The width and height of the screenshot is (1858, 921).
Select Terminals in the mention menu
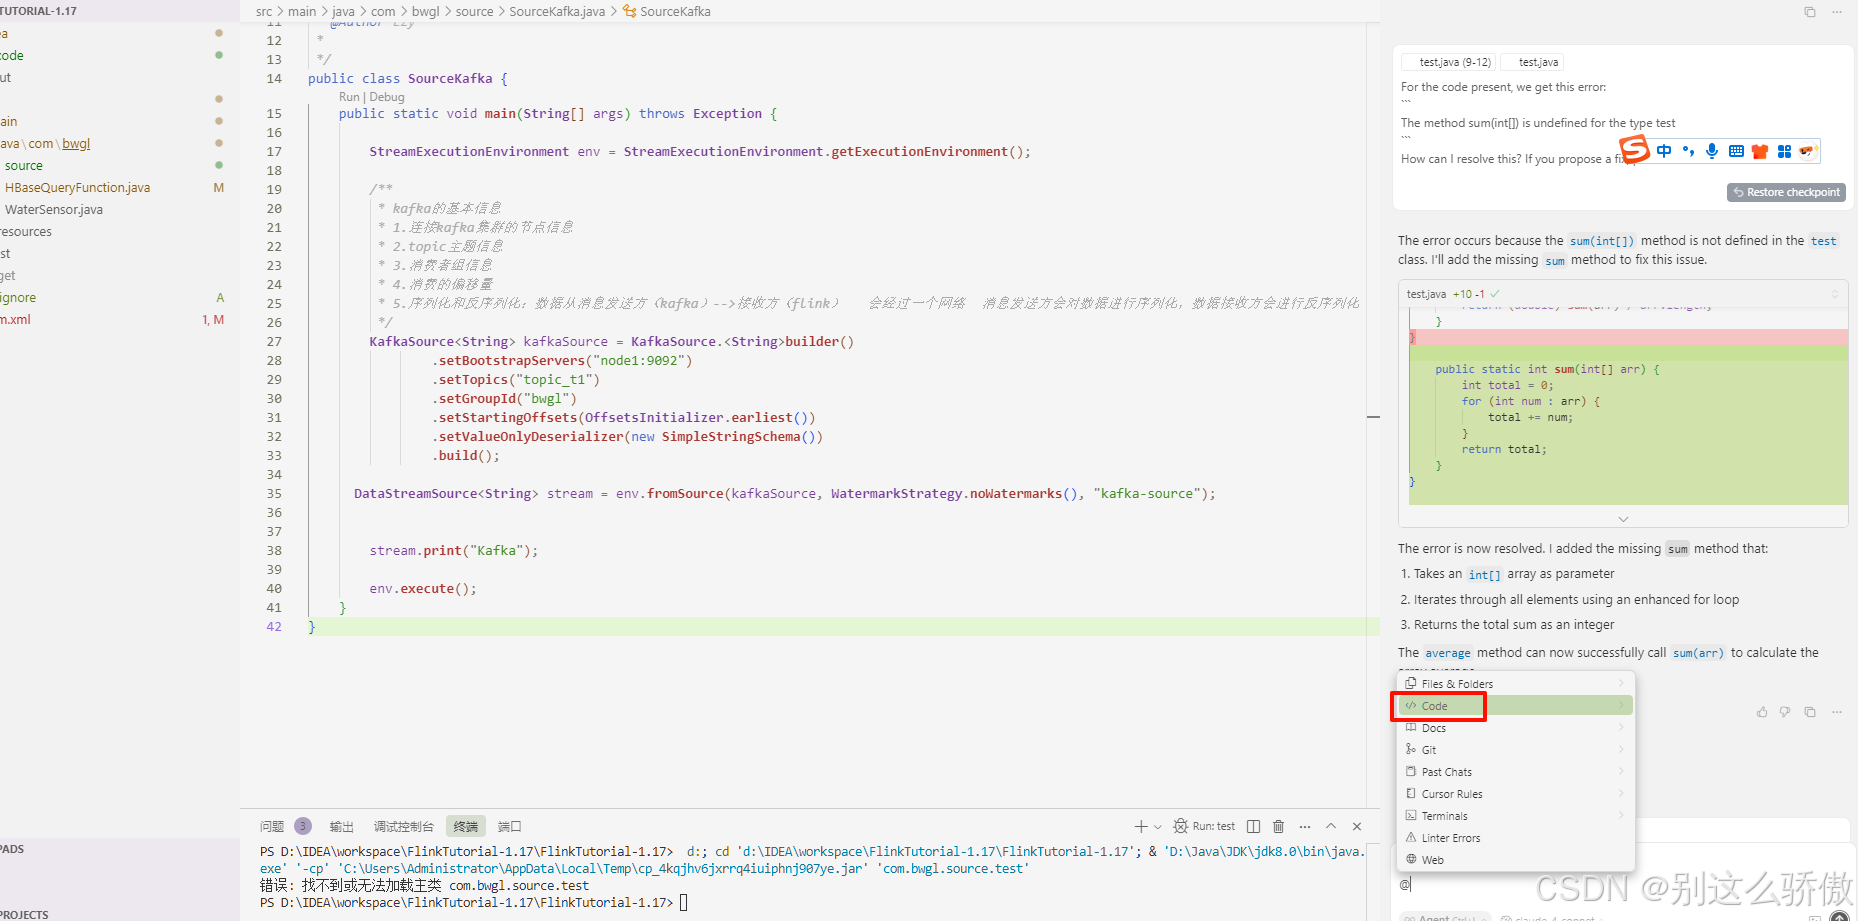click(1515, 816)
